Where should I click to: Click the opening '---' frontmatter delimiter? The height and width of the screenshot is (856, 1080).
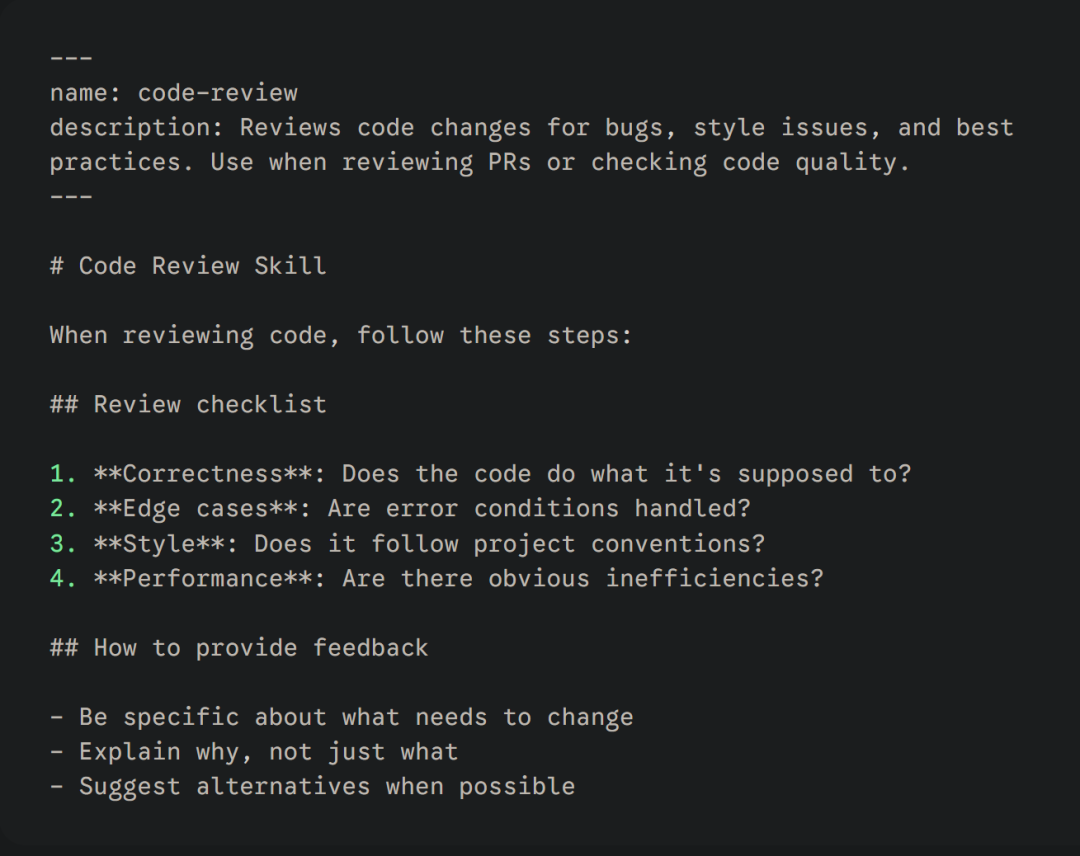pos(71,59)
